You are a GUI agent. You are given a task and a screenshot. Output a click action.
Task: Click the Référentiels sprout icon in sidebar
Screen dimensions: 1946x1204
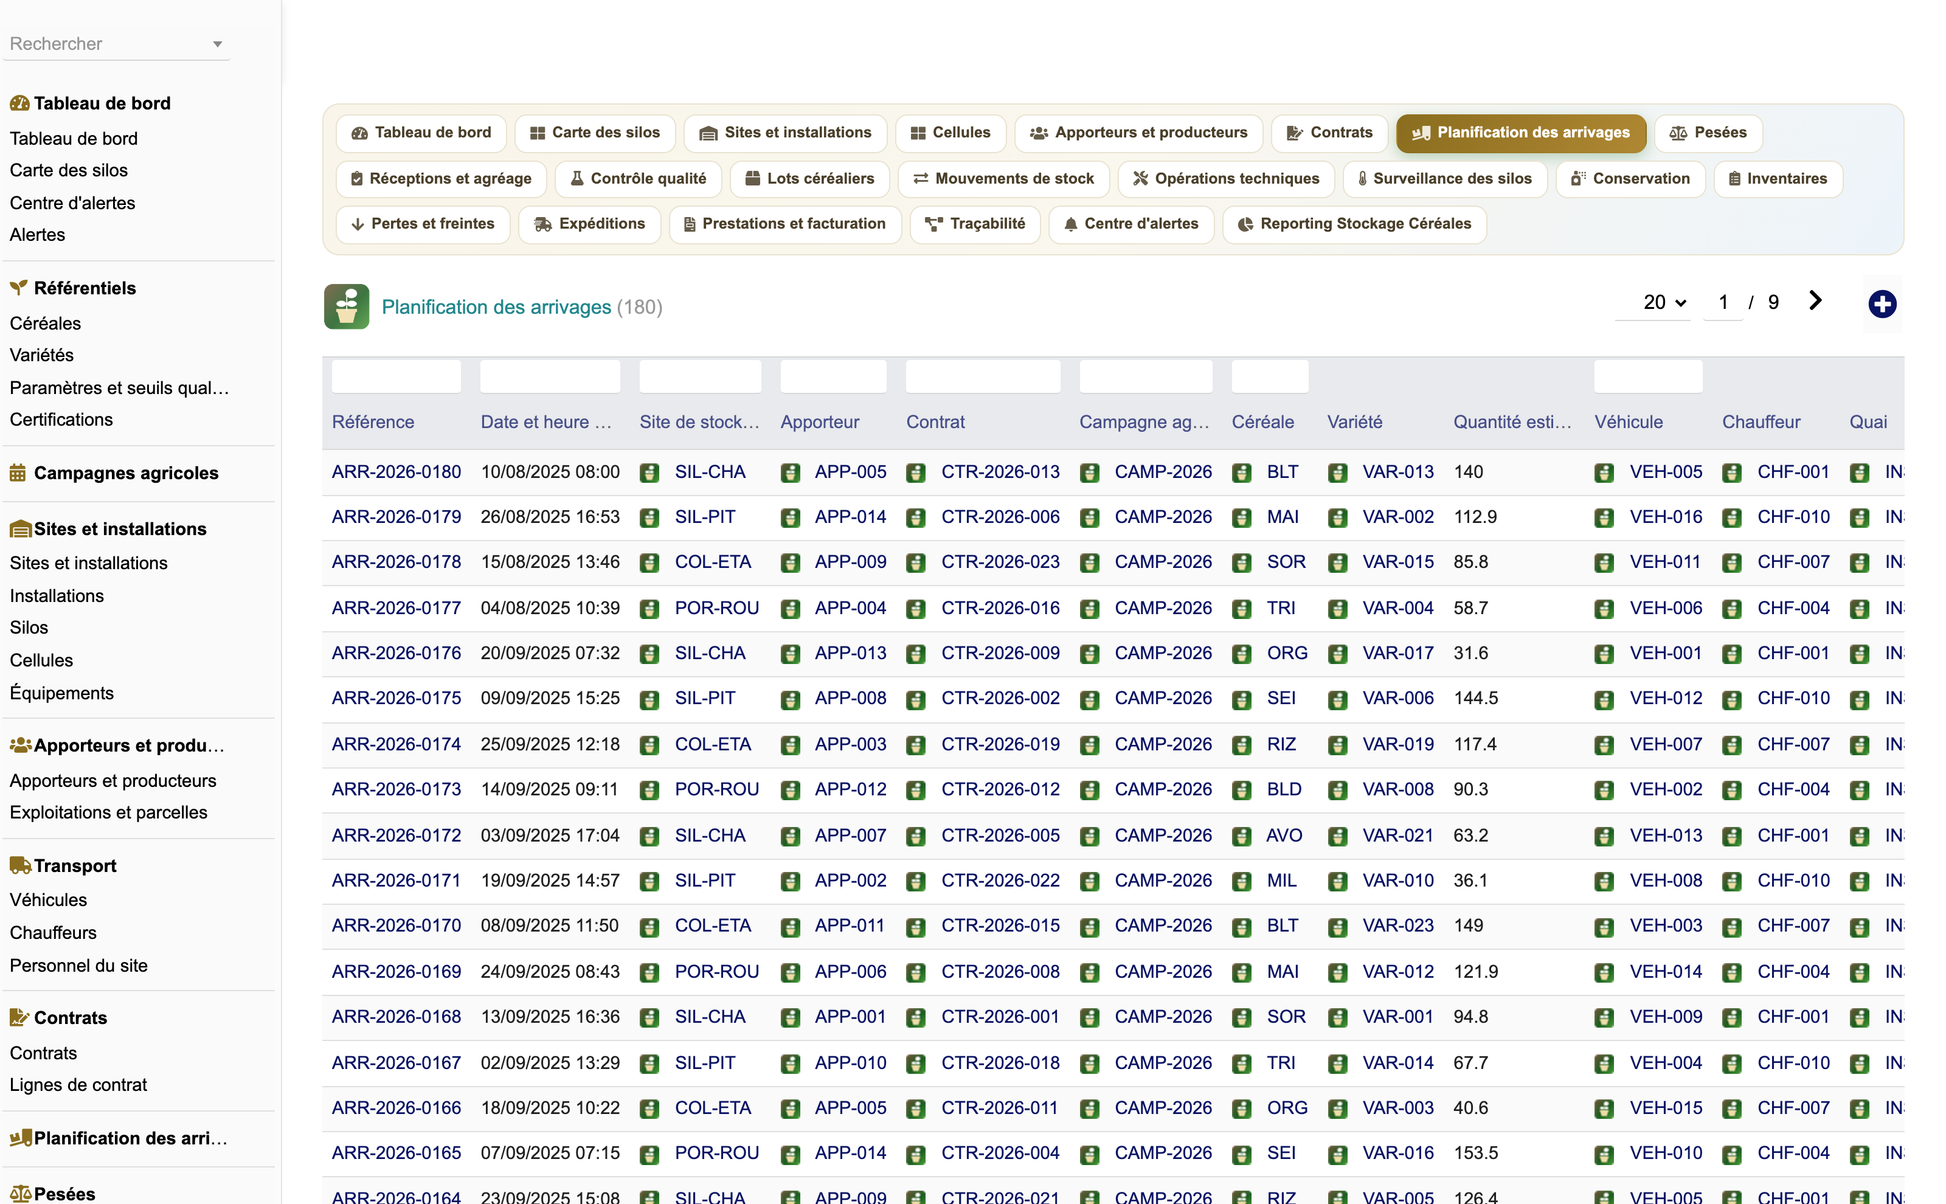click(x=19, y=288)
